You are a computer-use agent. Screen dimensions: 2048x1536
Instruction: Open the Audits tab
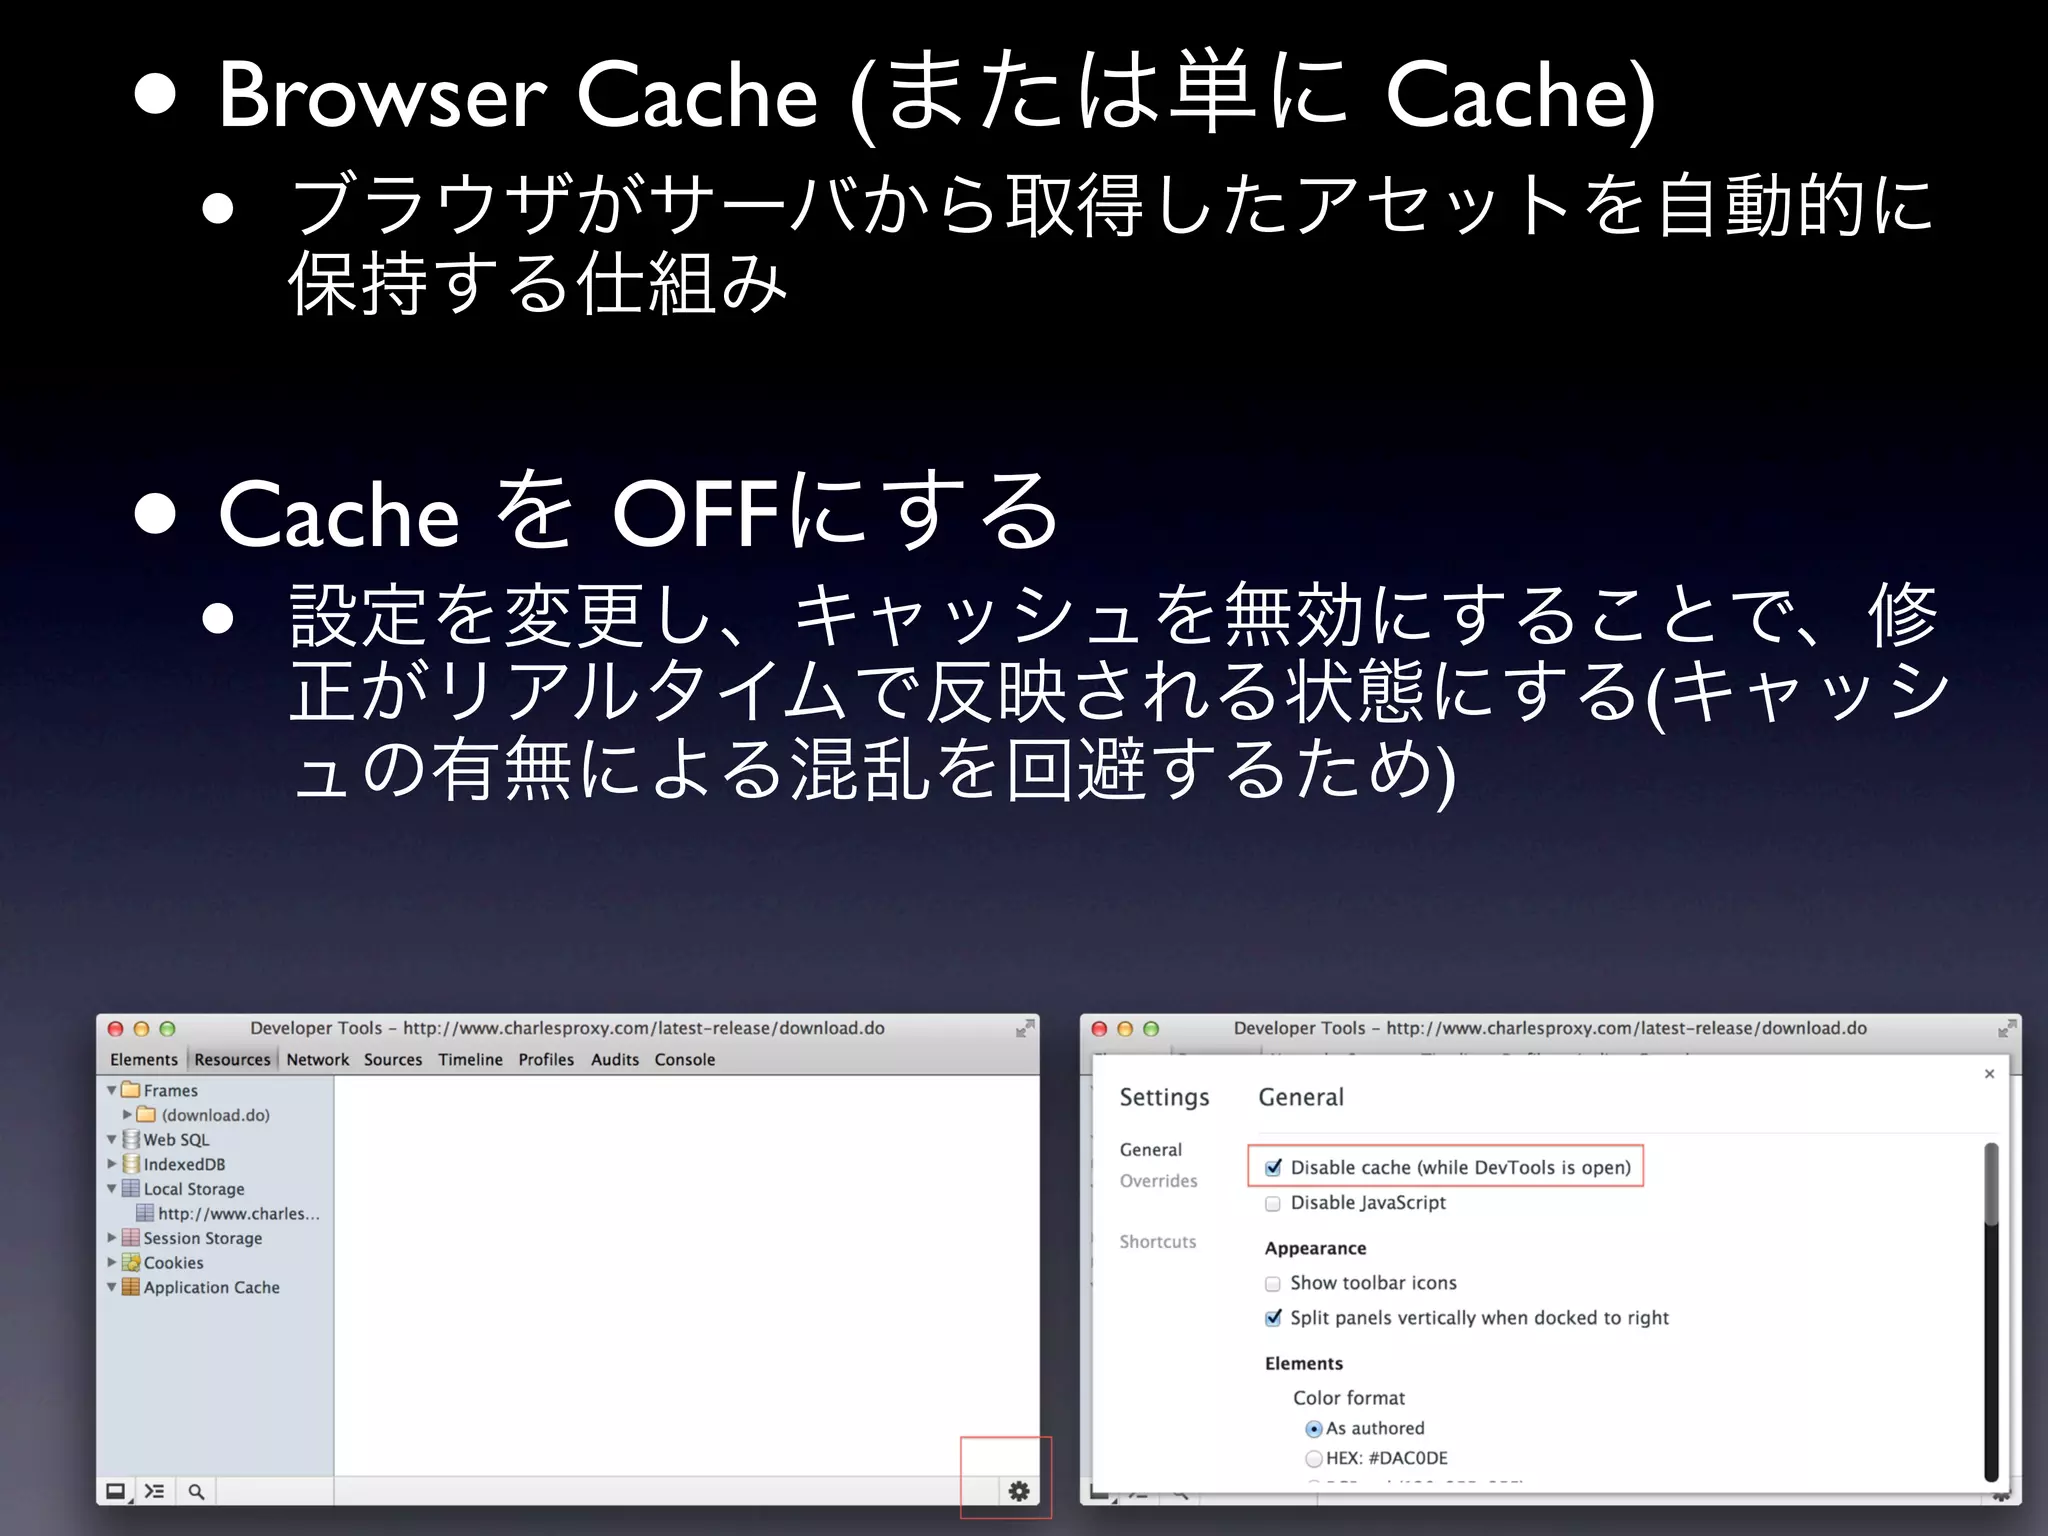click(x=615, y=1059)
